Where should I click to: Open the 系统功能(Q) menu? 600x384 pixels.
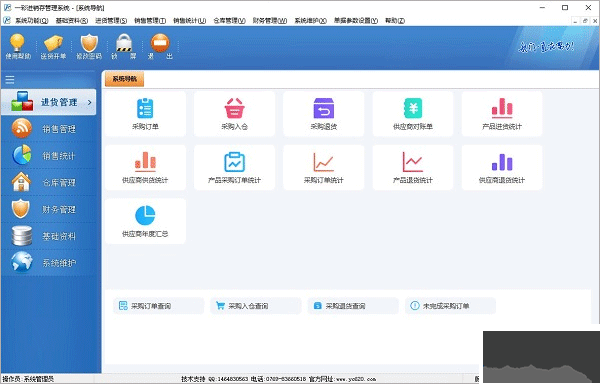pos(32,21)
